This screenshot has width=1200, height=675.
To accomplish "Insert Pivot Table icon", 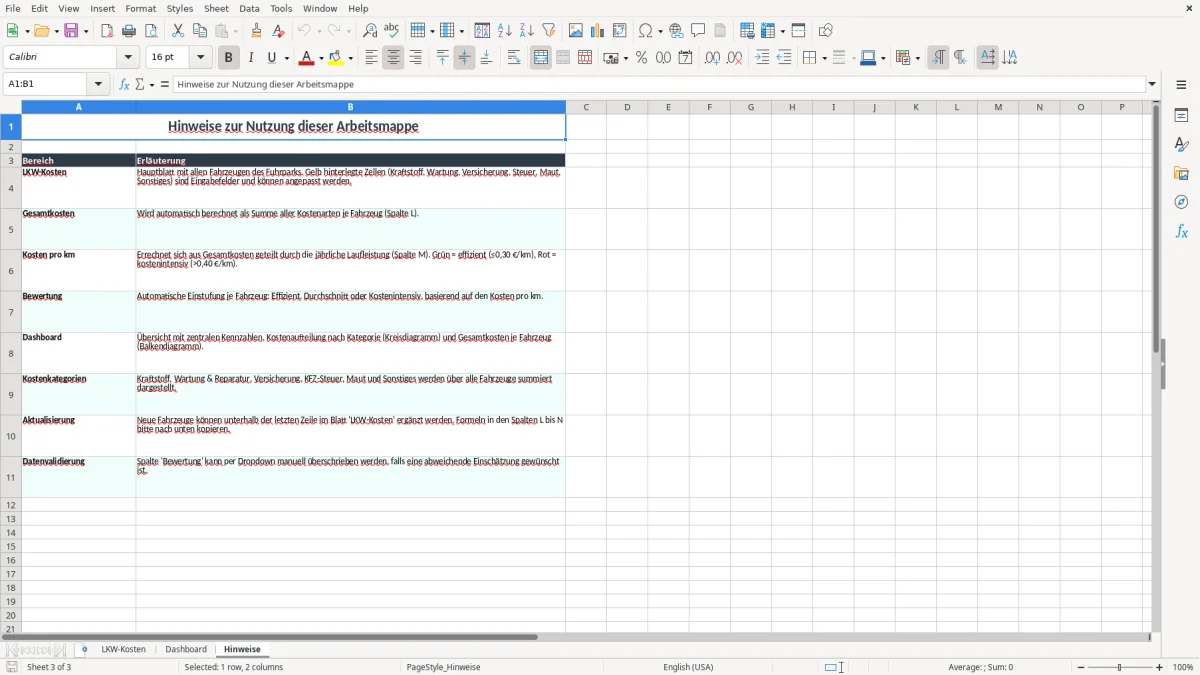I will pyautogui.click(x=620, y=31).
